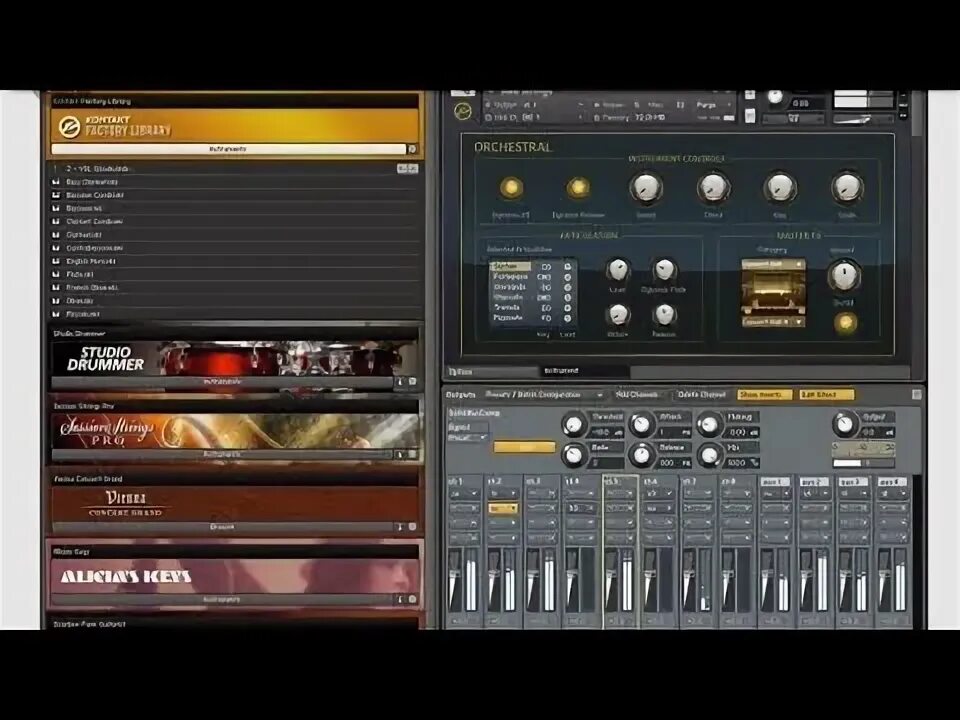Click the instrument solo square in rack header

(x=750, y=95)
